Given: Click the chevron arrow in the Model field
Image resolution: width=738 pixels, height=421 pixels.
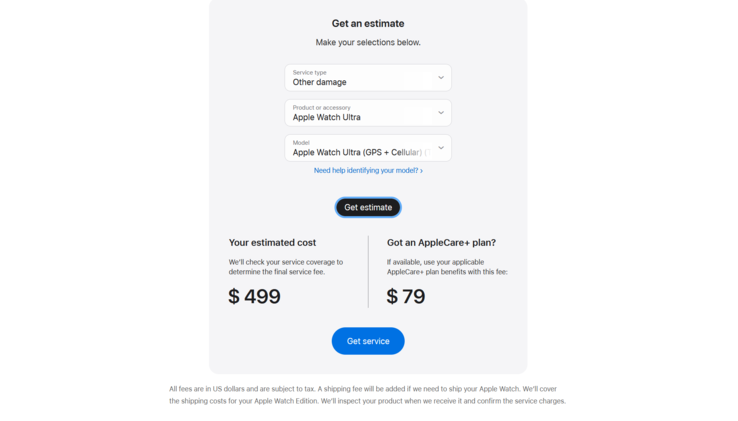Looking at the screenshot, I should tap(440, 148).
